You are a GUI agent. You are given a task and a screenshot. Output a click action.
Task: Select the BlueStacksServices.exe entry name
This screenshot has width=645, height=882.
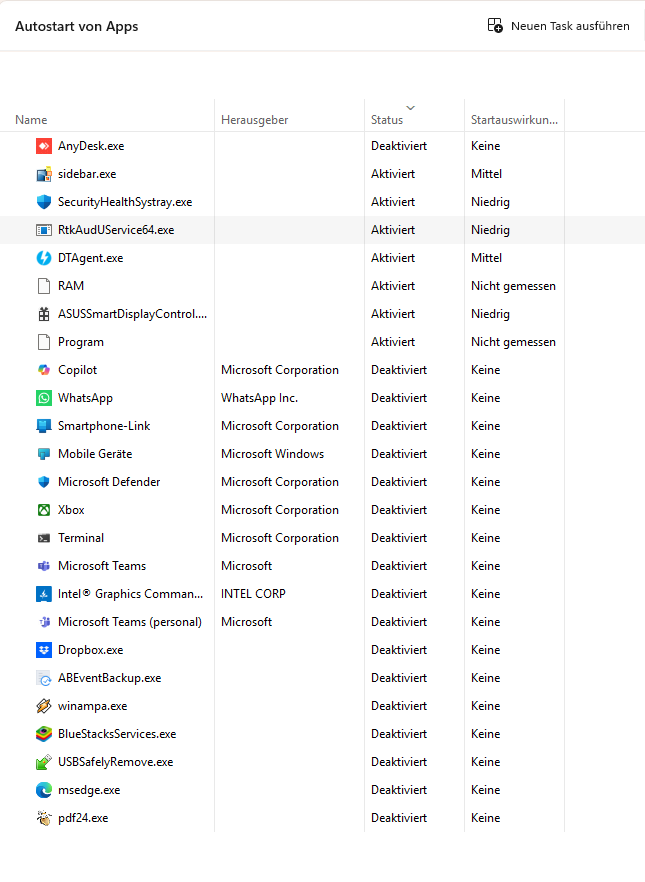click(117, 734)
